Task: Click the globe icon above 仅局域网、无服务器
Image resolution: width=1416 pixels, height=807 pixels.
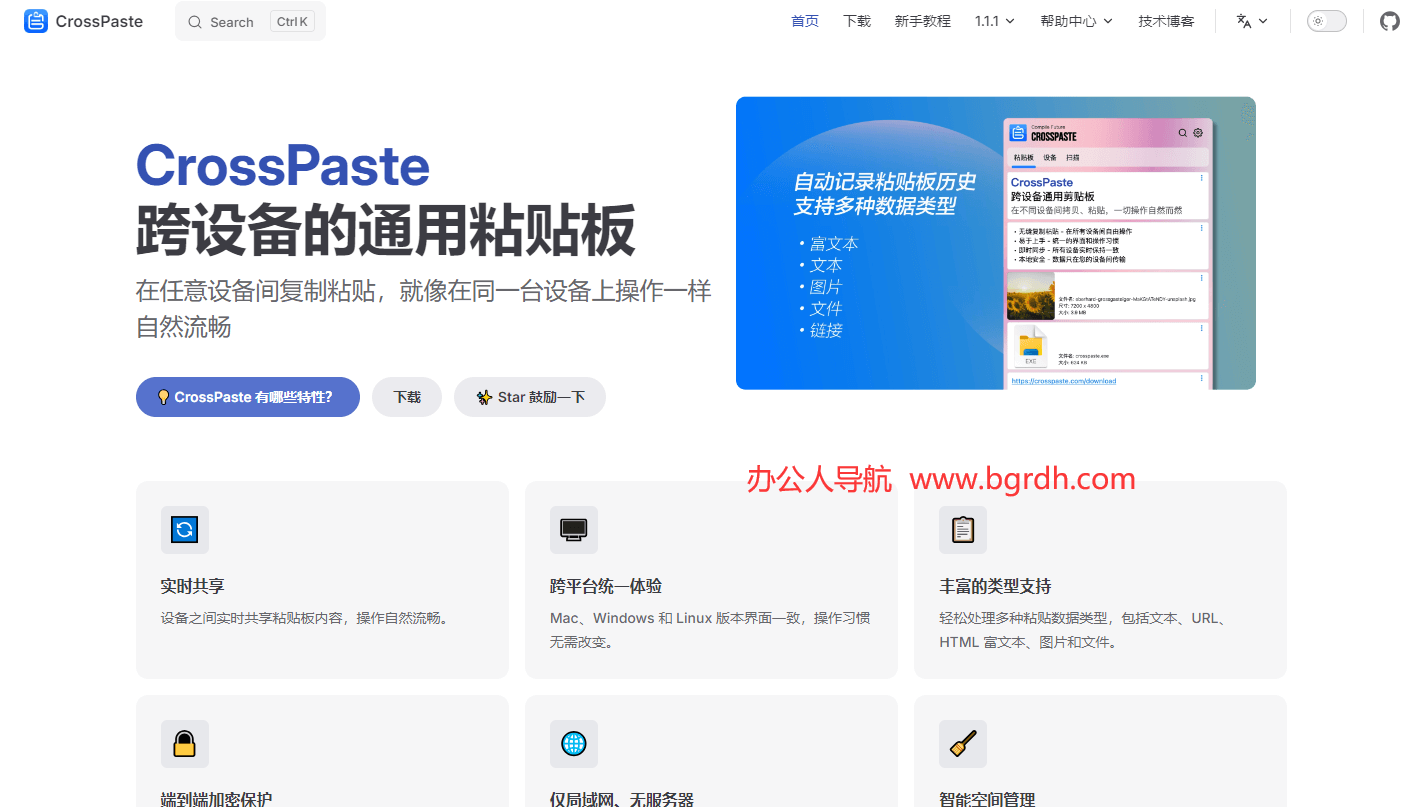Action: pos(573,744)
